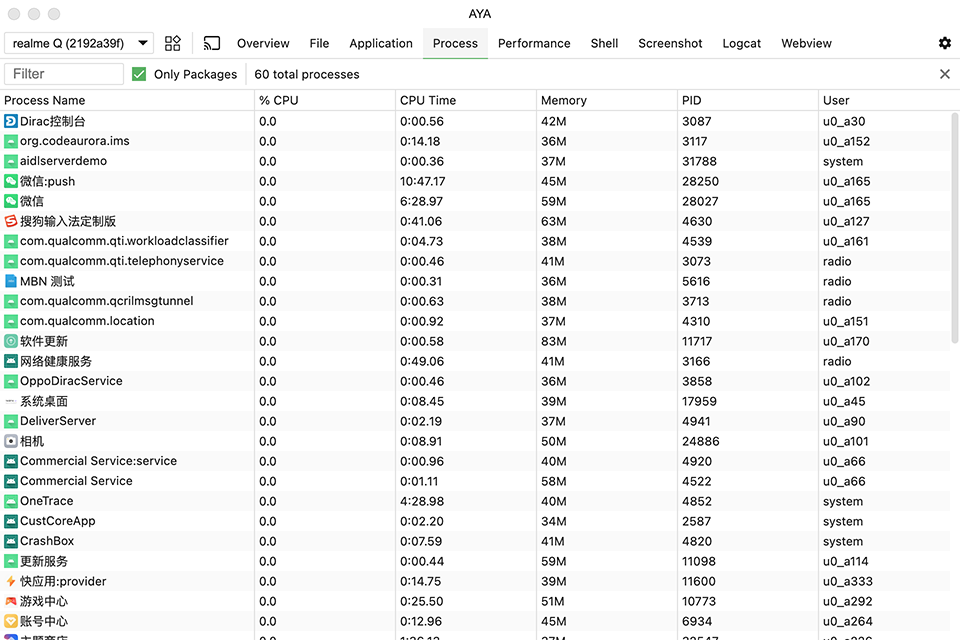Image resolution: width=960 pixels, height=640 pixels.
Task: Sort by CPU Time column header
Action: tap(466, 100)
